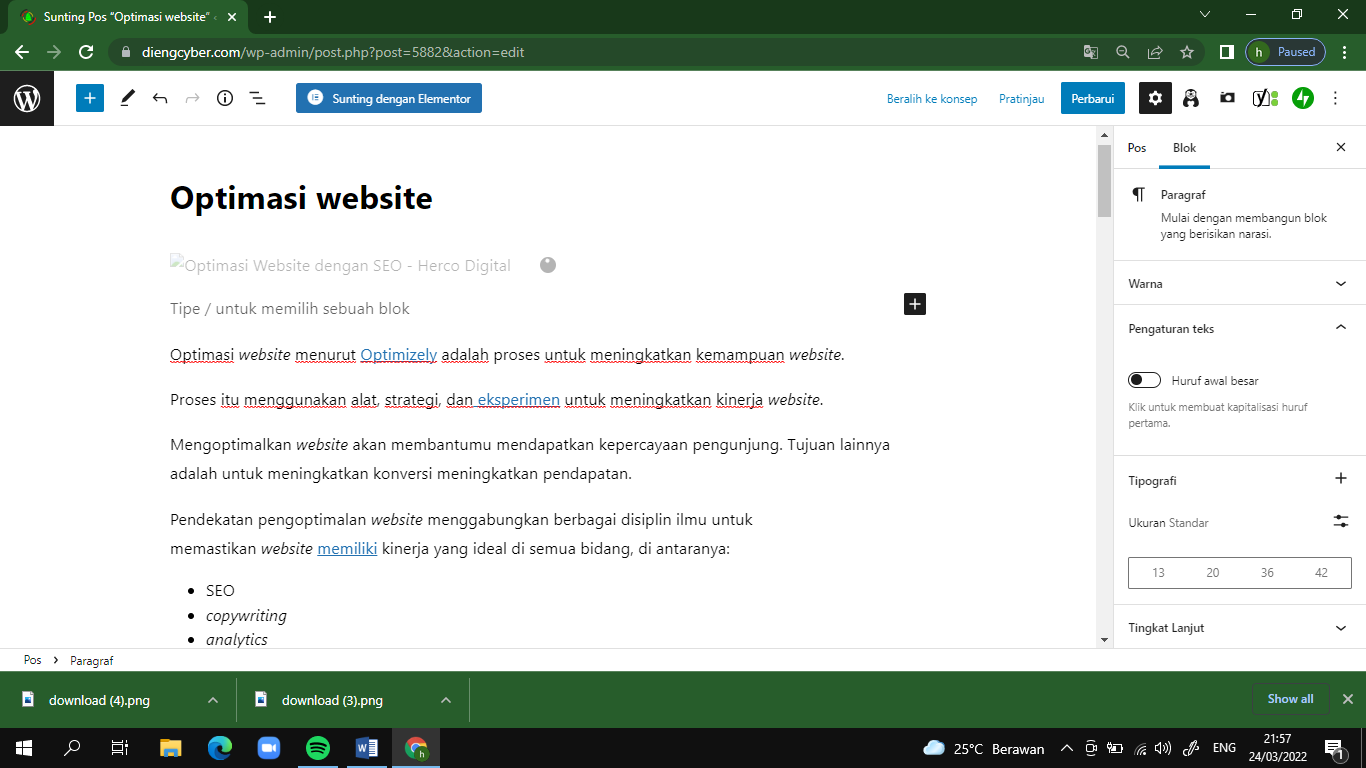
Task: Open the List View icon
Action: [257, 98]
